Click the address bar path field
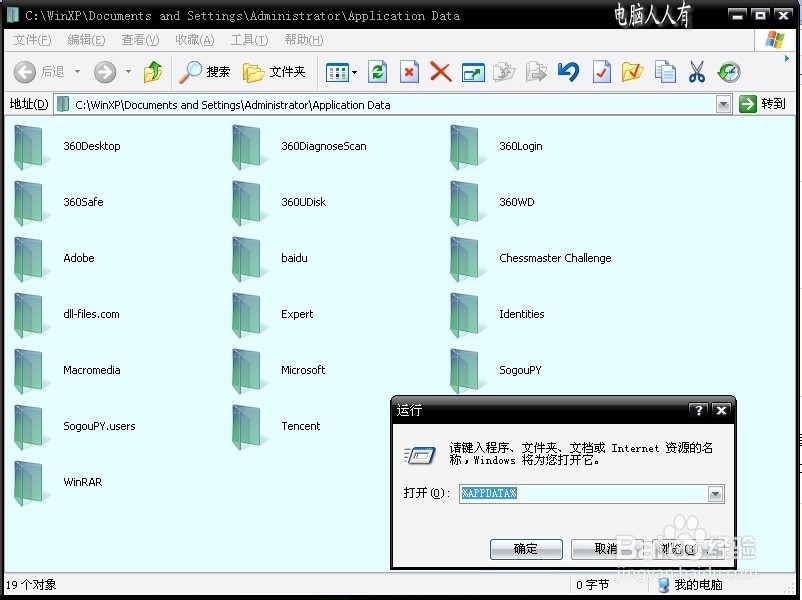 386,105
